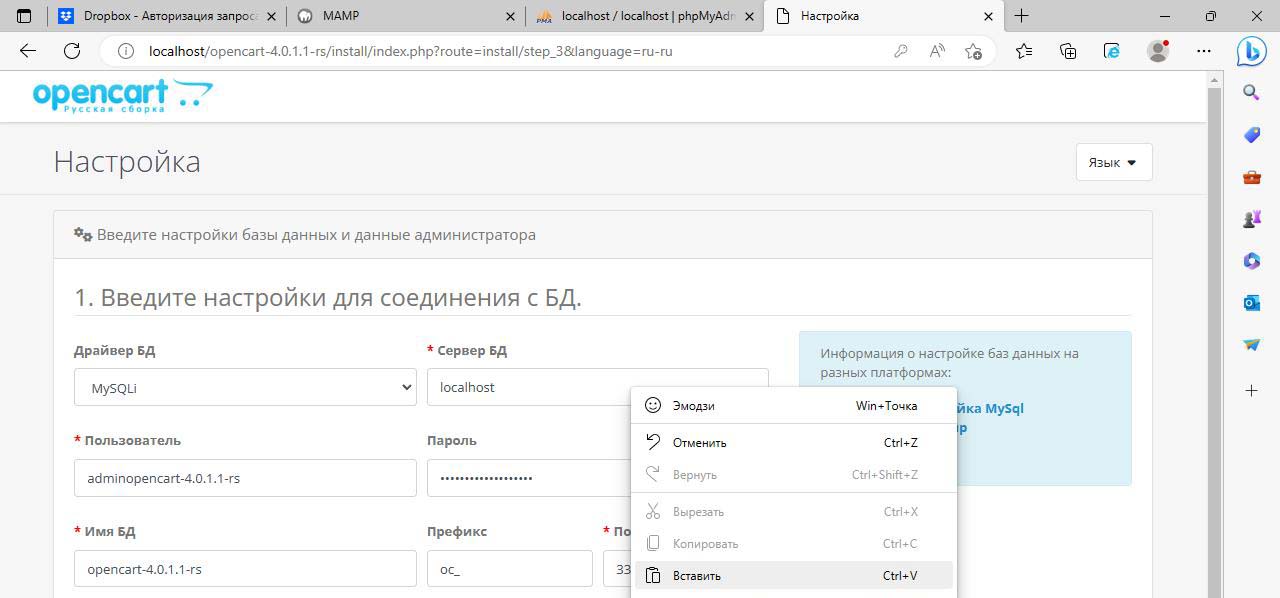
Task: Open the browser profile avatar
Action: 1158,51
